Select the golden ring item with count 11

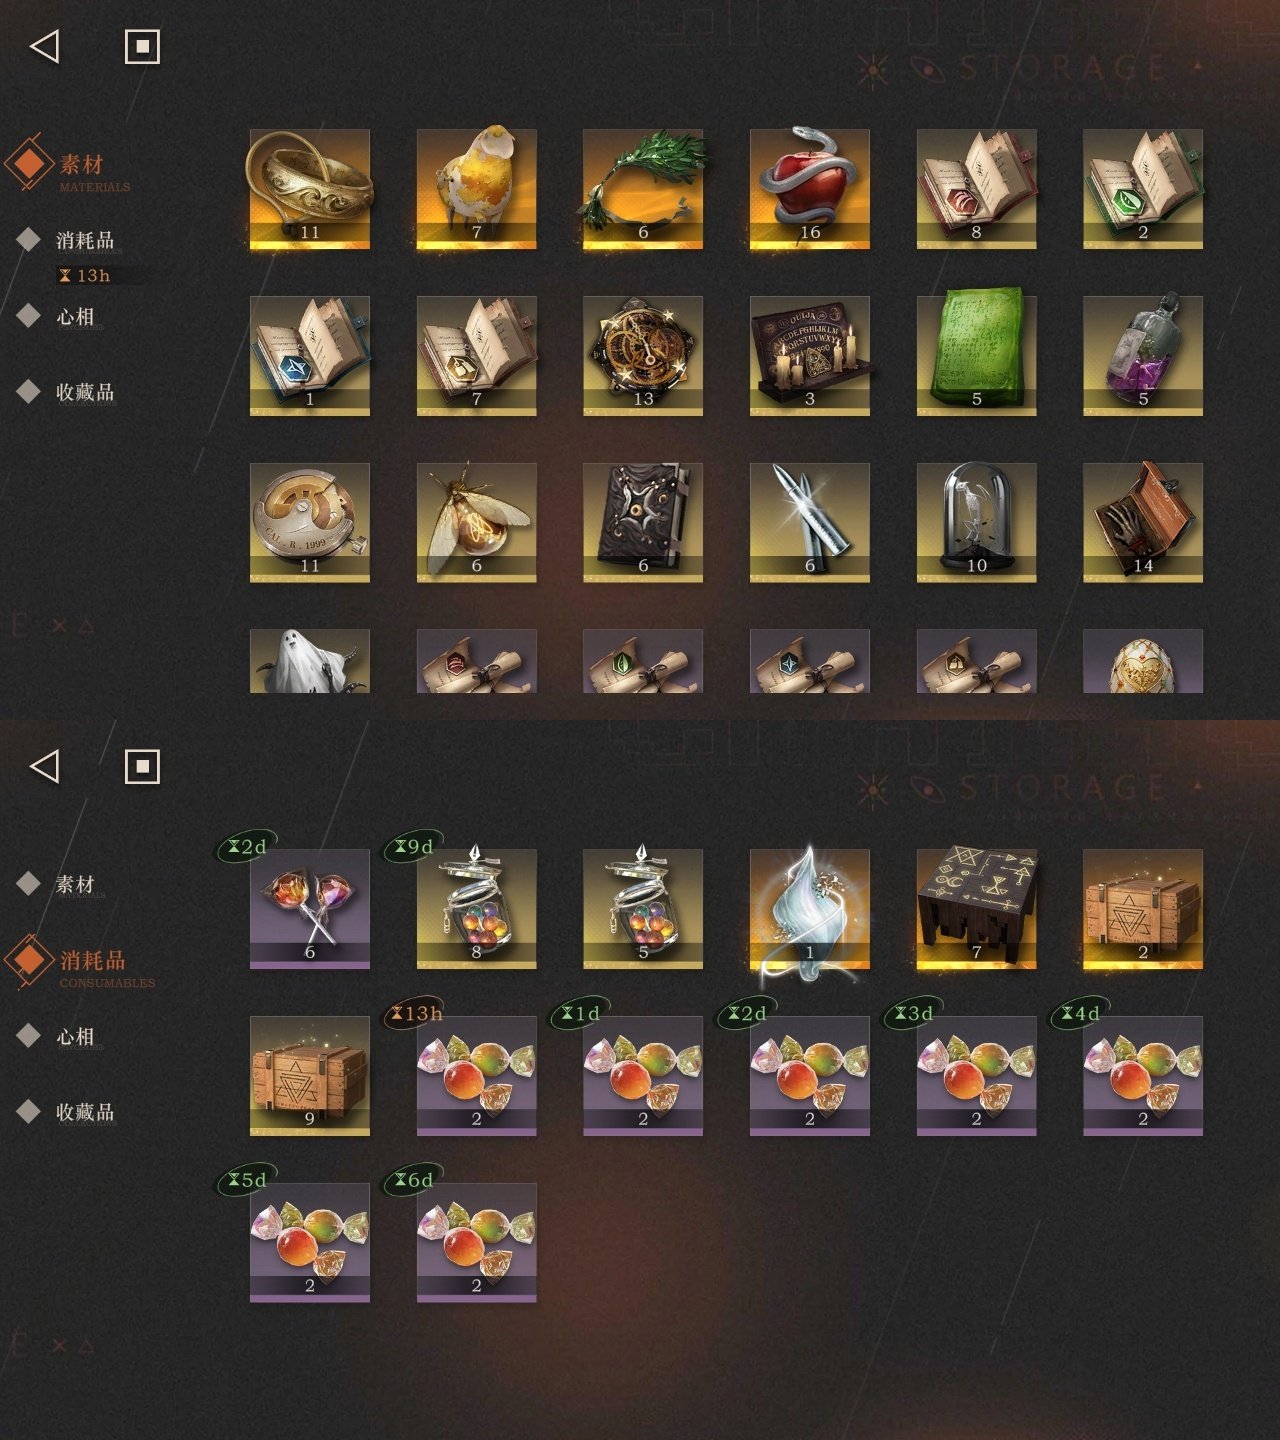coord(310,189)
